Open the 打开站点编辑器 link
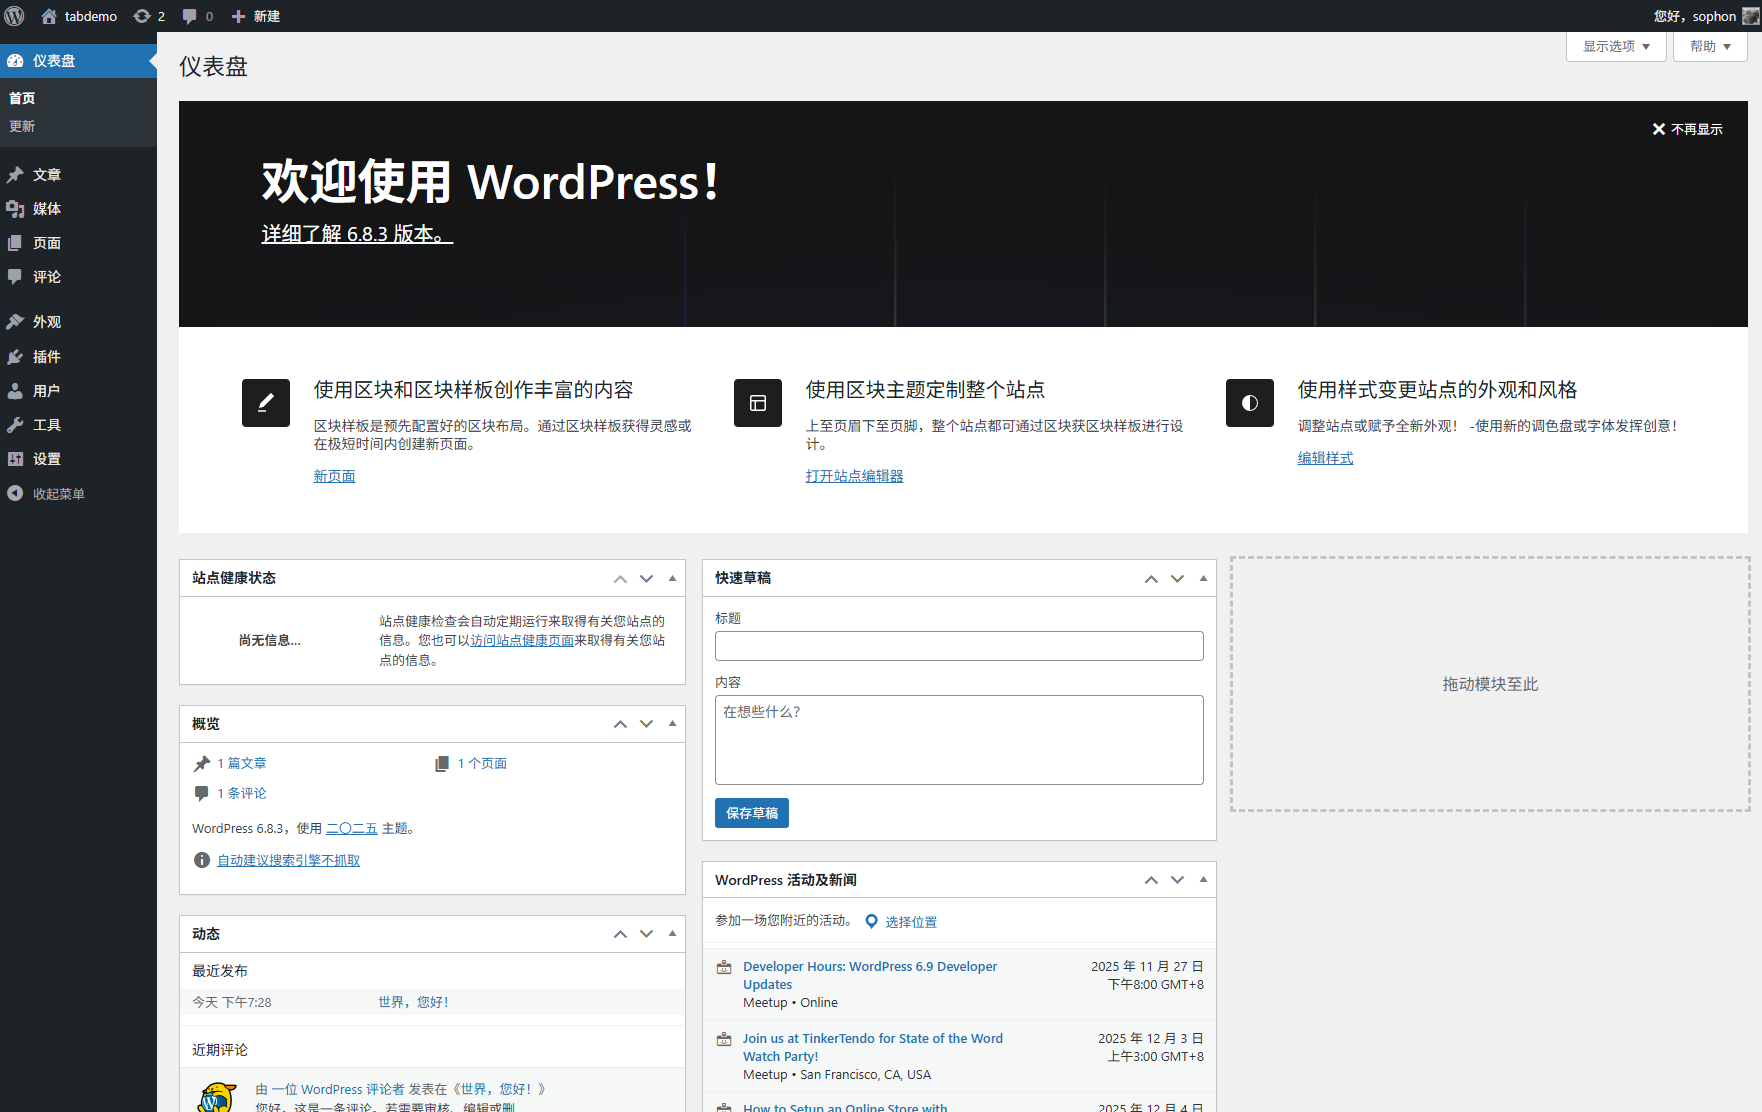This screenshot has height=1112, width=1762. [854, 476]
